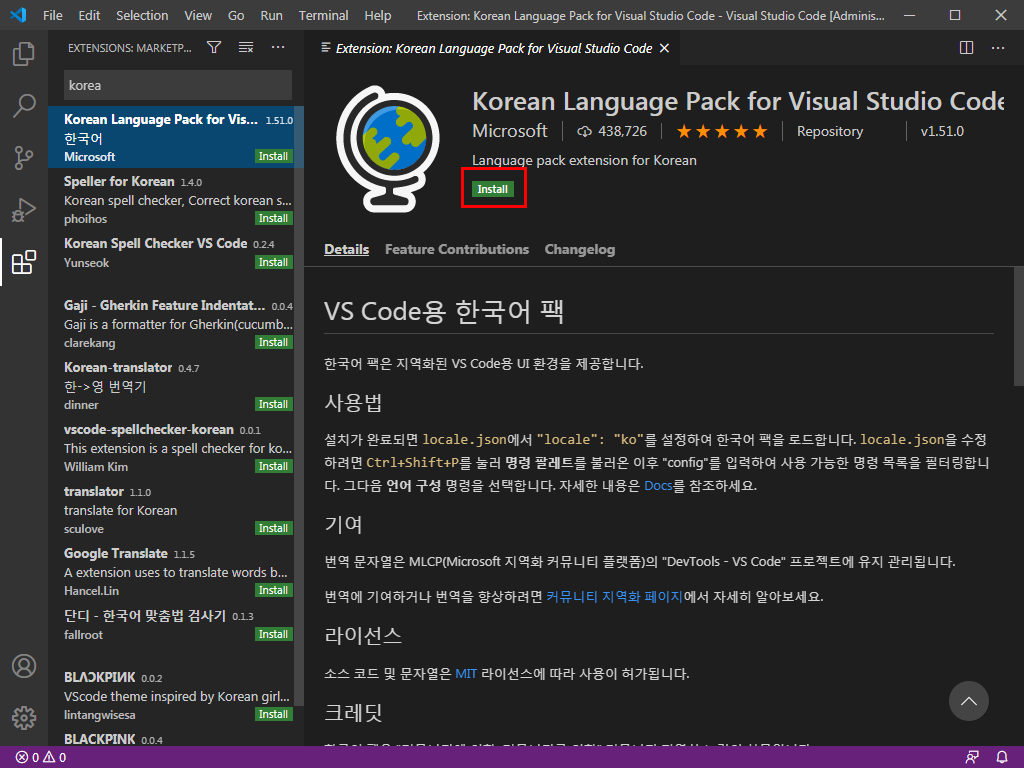1024x768 pixels.
Task: Open the Manage gear icon
Action: (24, 718)
